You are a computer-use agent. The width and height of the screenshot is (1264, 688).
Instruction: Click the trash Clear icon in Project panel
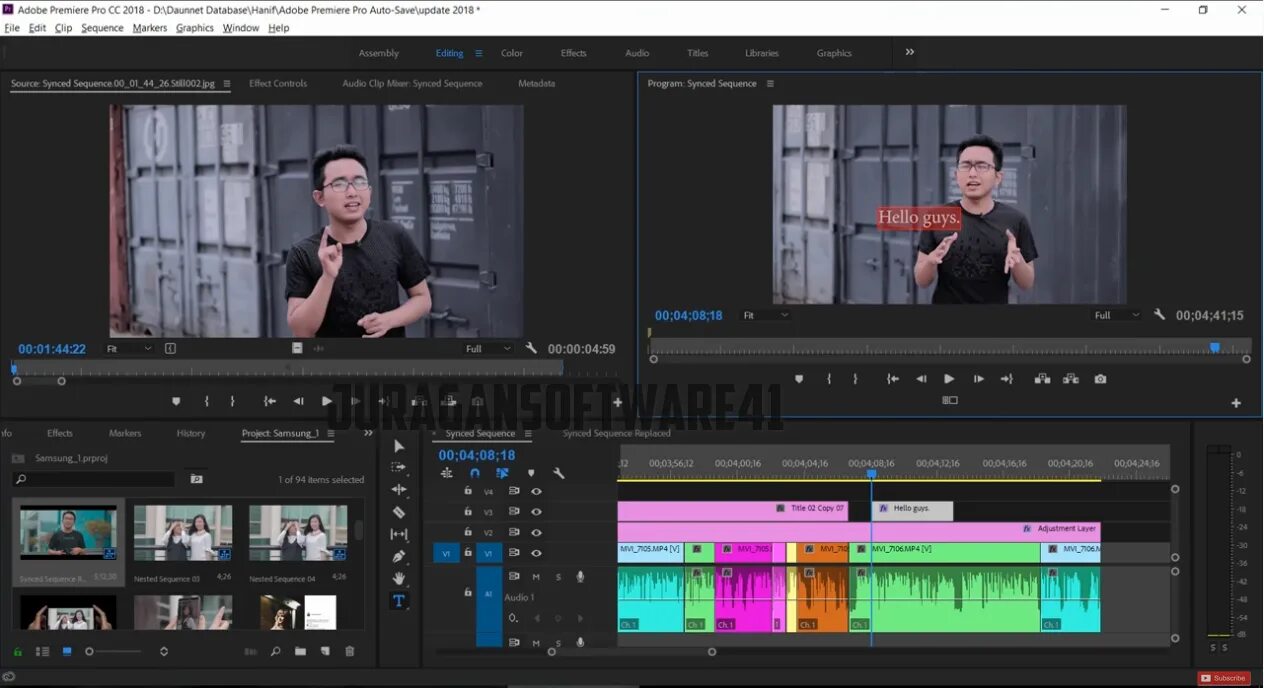pyautogui.click(x=350, y=651)
